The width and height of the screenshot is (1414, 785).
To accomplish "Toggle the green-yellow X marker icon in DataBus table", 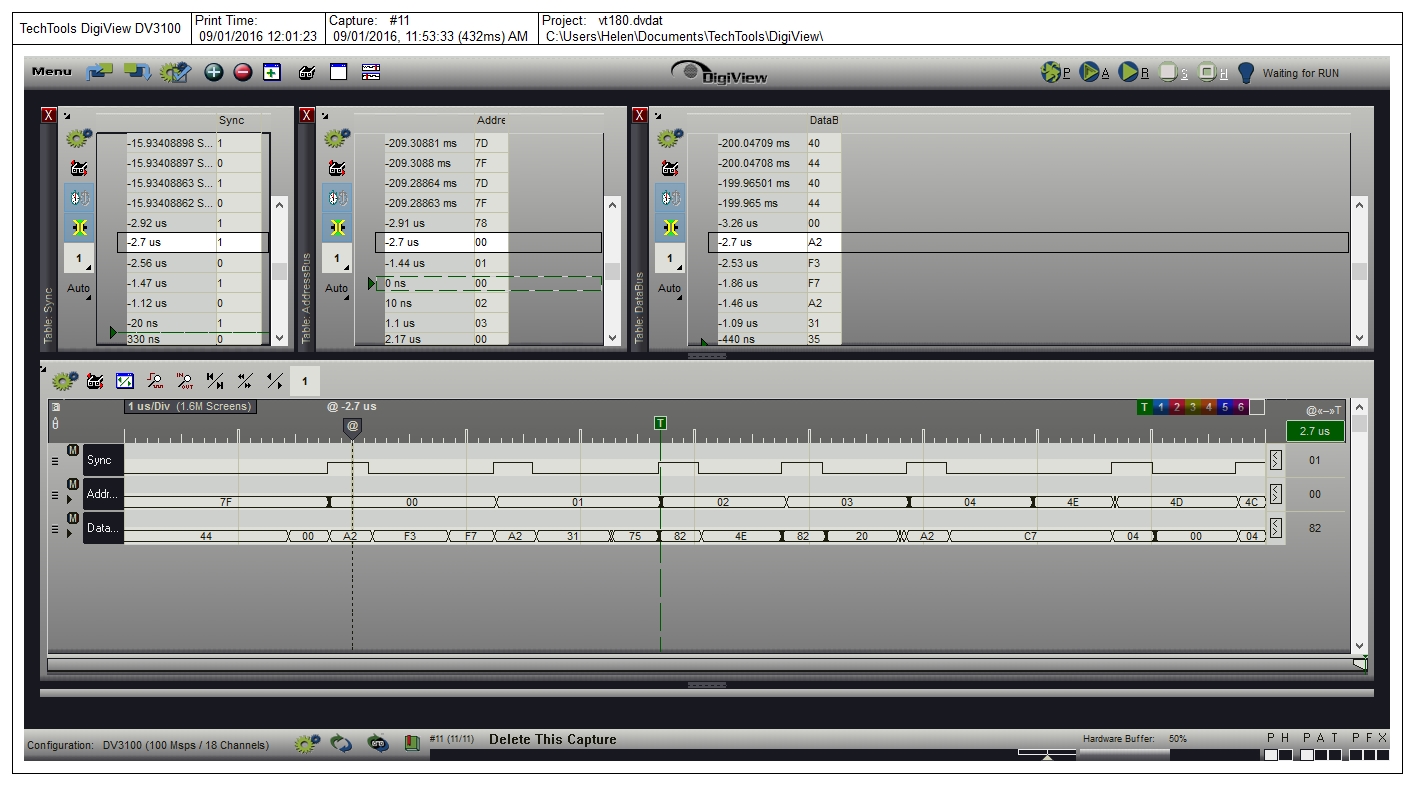I will click(669, 228).
